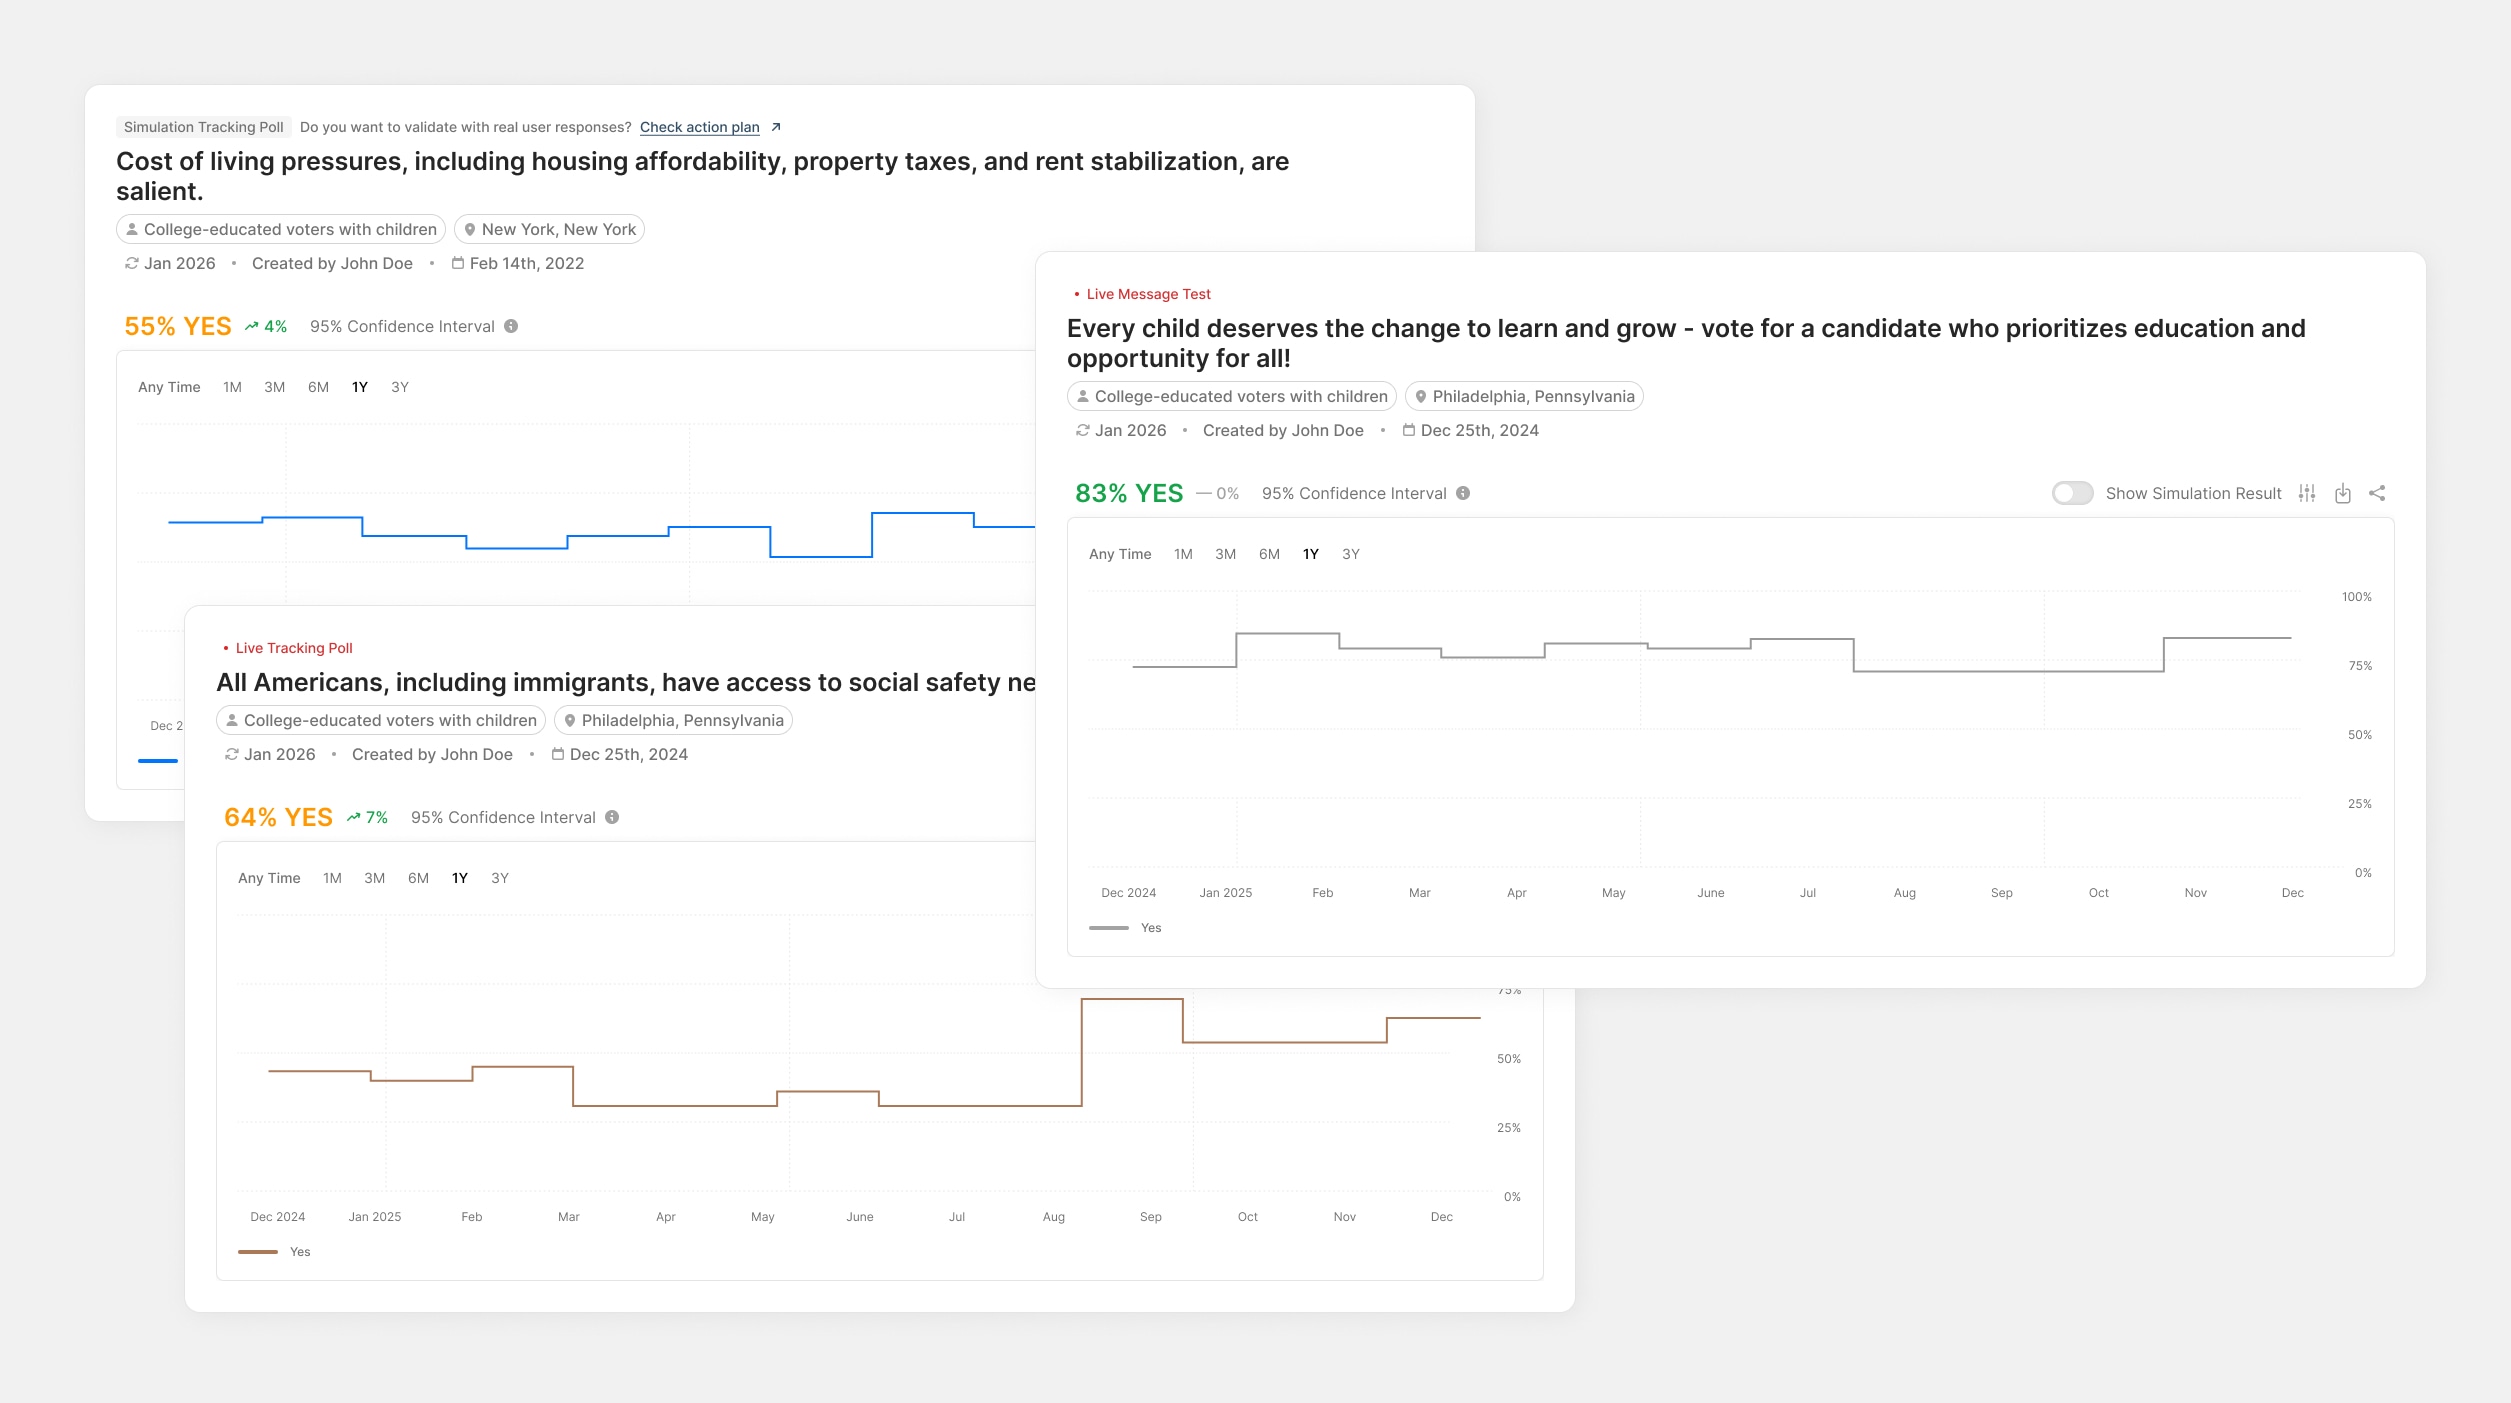The image size is (2511, 1403).
Task: Click info icon next to 55% YES confidence interval
Action: [511, 326]
